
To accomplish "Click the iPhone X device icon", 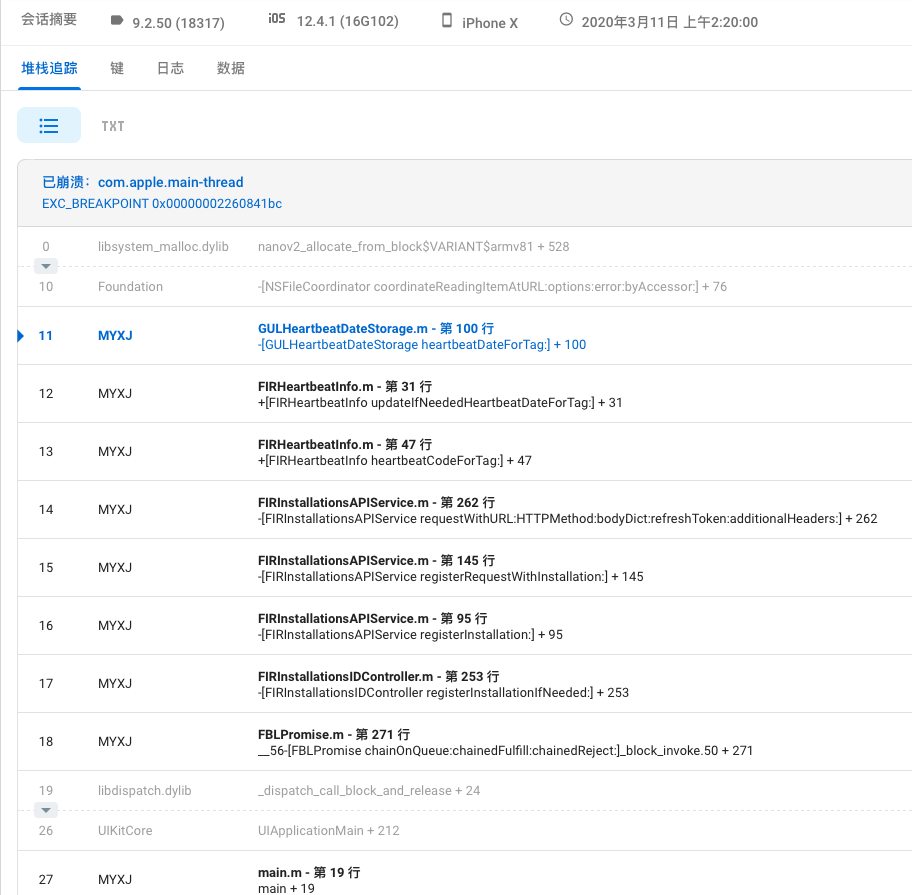I will (447, 21).
